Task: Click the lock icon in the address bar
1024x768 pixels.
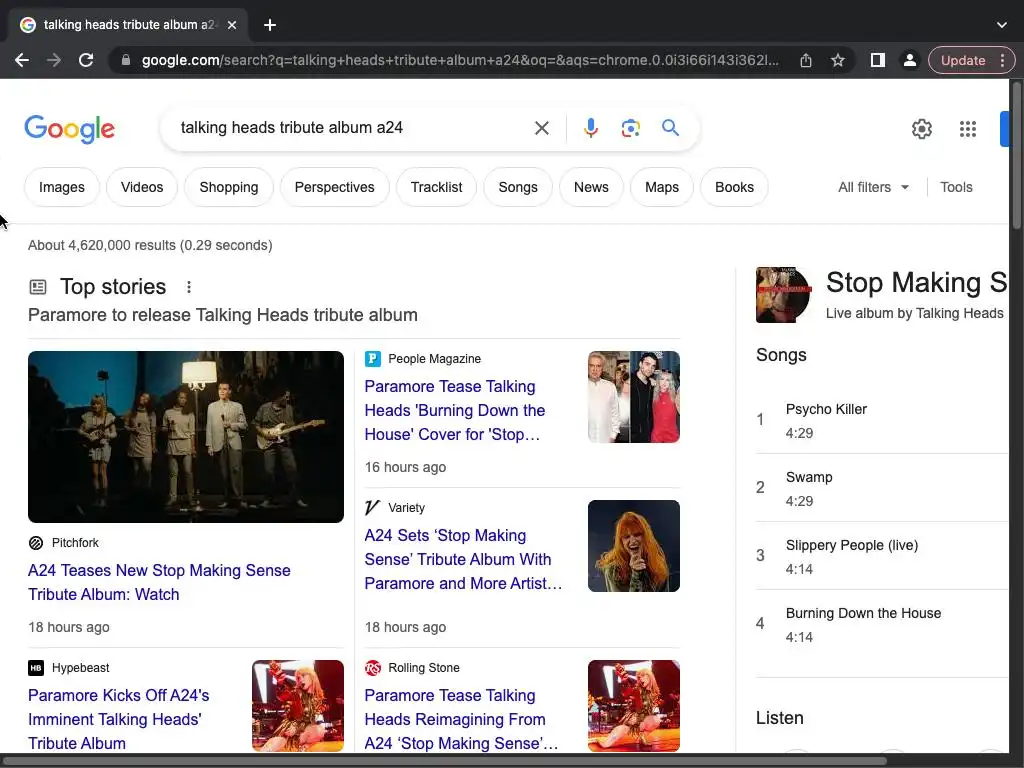Action: 126,60
